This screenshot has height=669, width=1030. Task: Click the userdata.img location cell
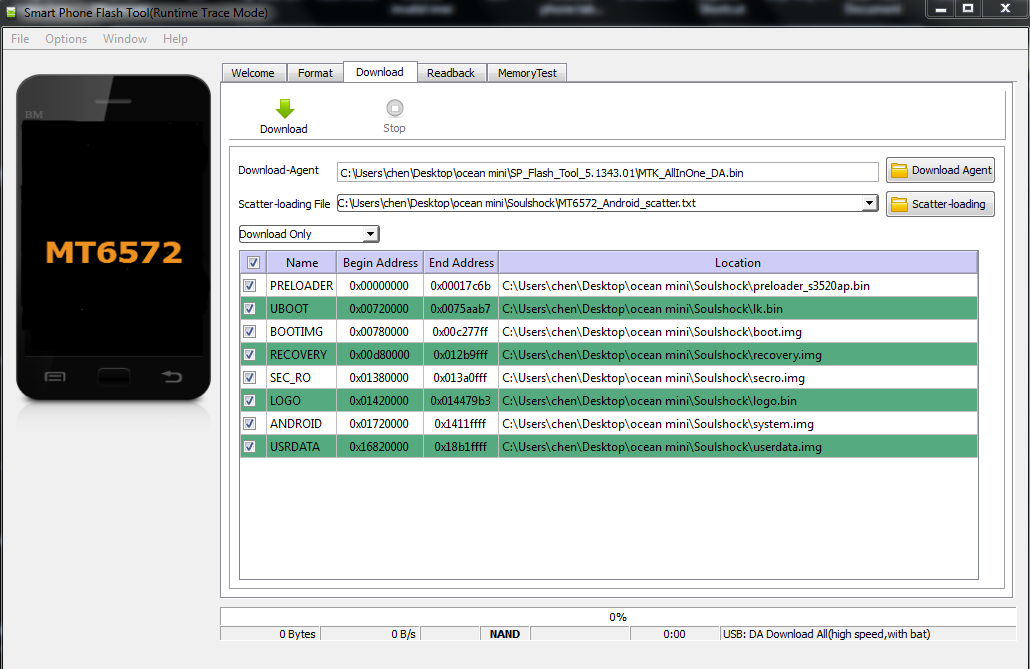coord(738,447)
